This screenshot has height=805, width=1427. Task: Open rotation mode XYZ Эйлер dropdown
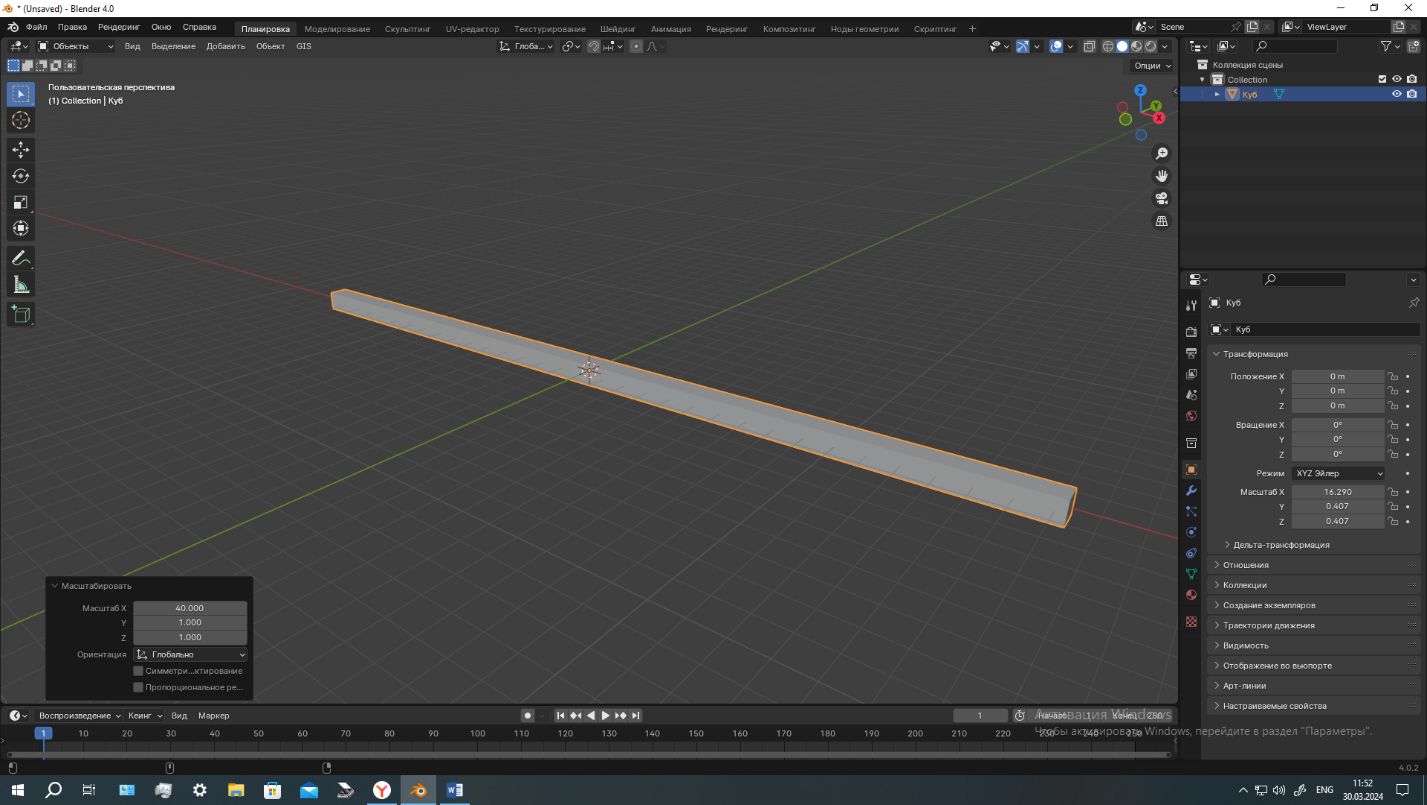1338,473
